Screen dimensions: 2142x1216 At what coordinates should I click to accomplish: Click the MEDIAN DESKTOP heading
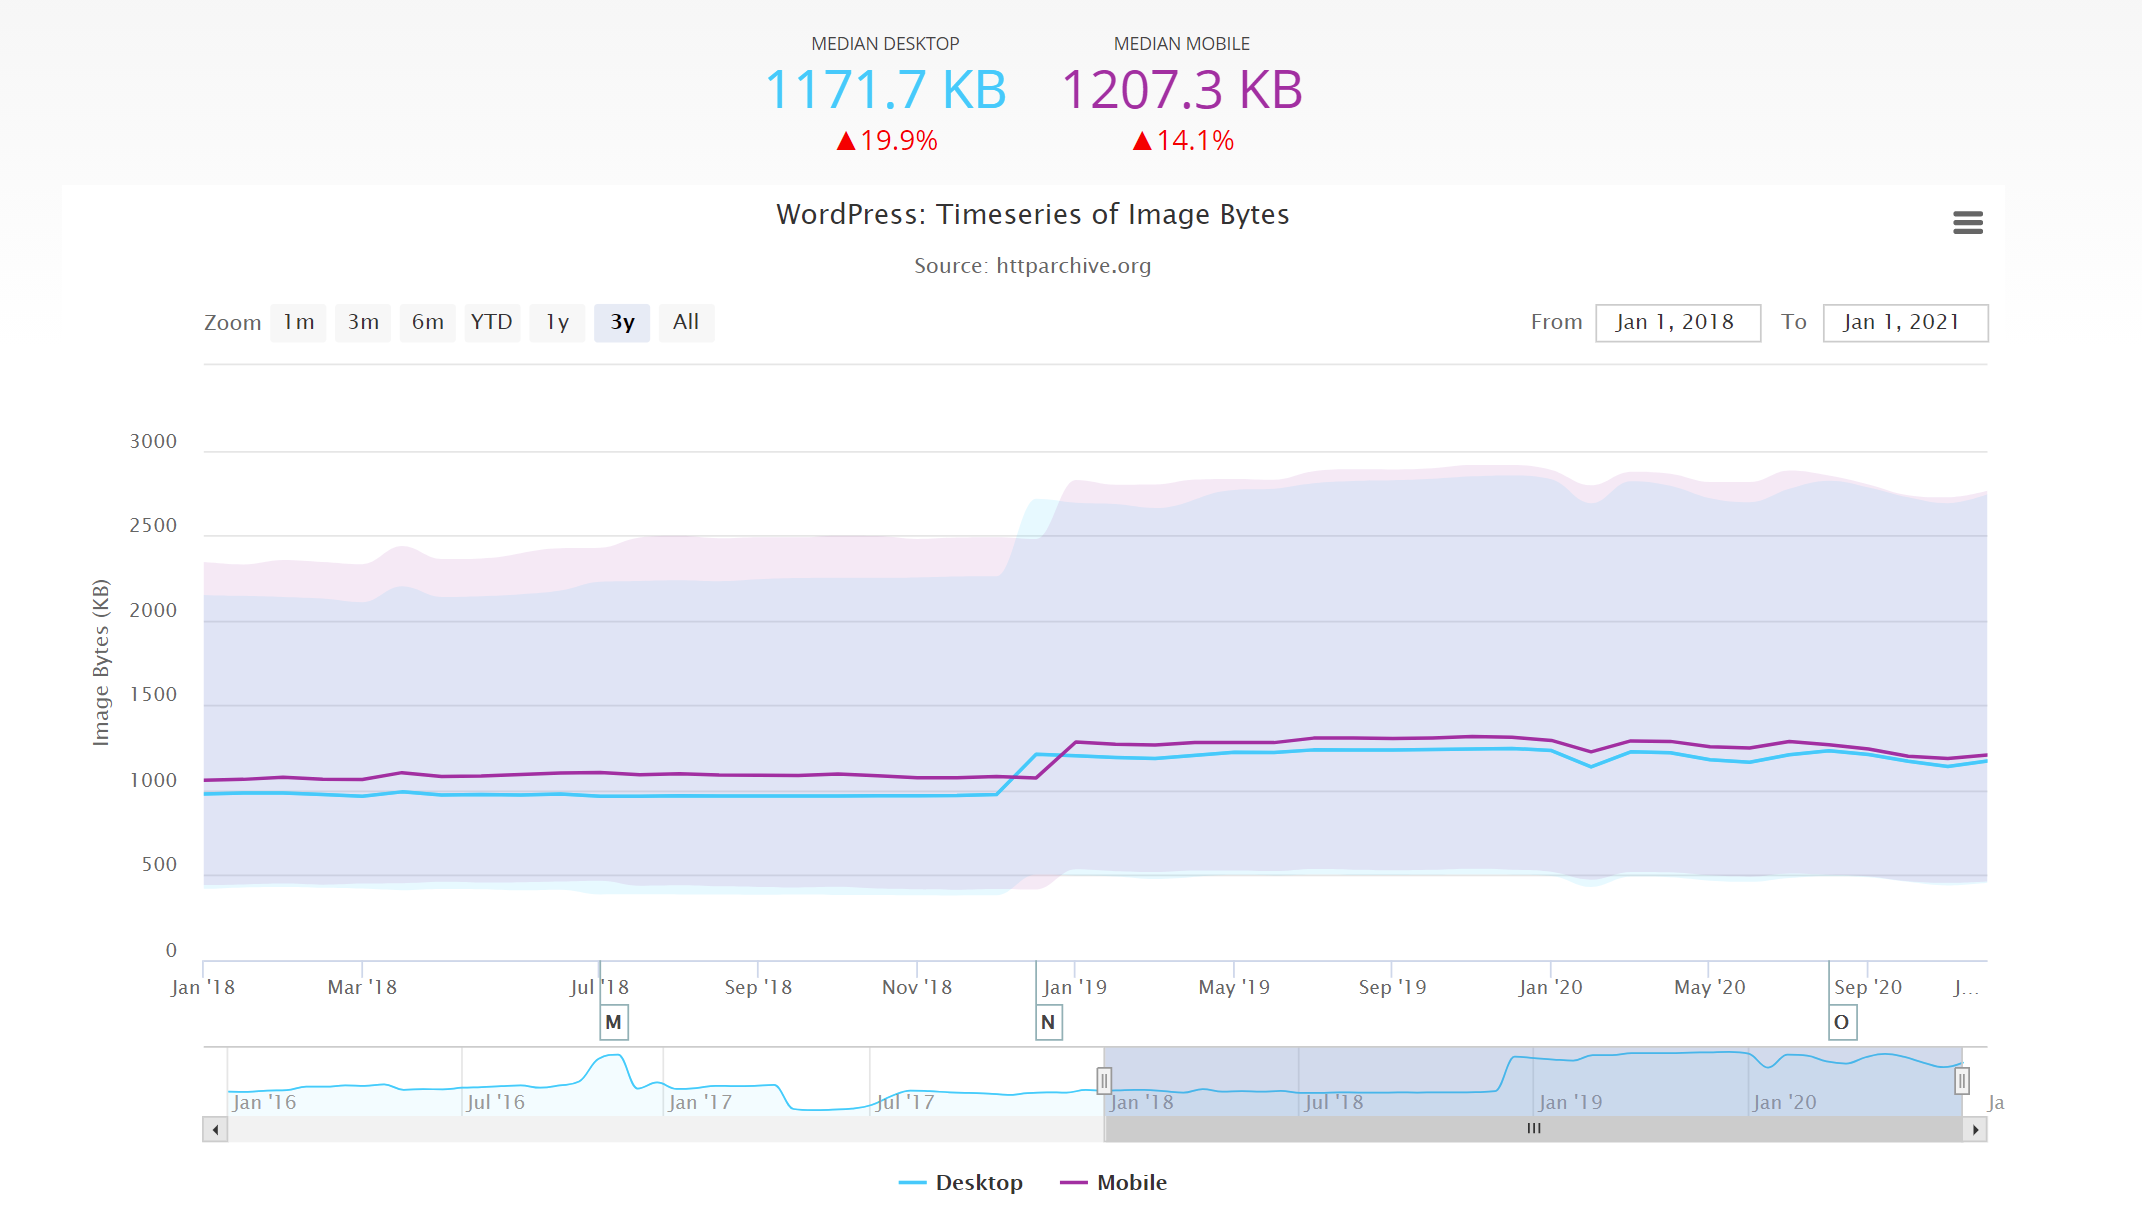pos(885,44)
